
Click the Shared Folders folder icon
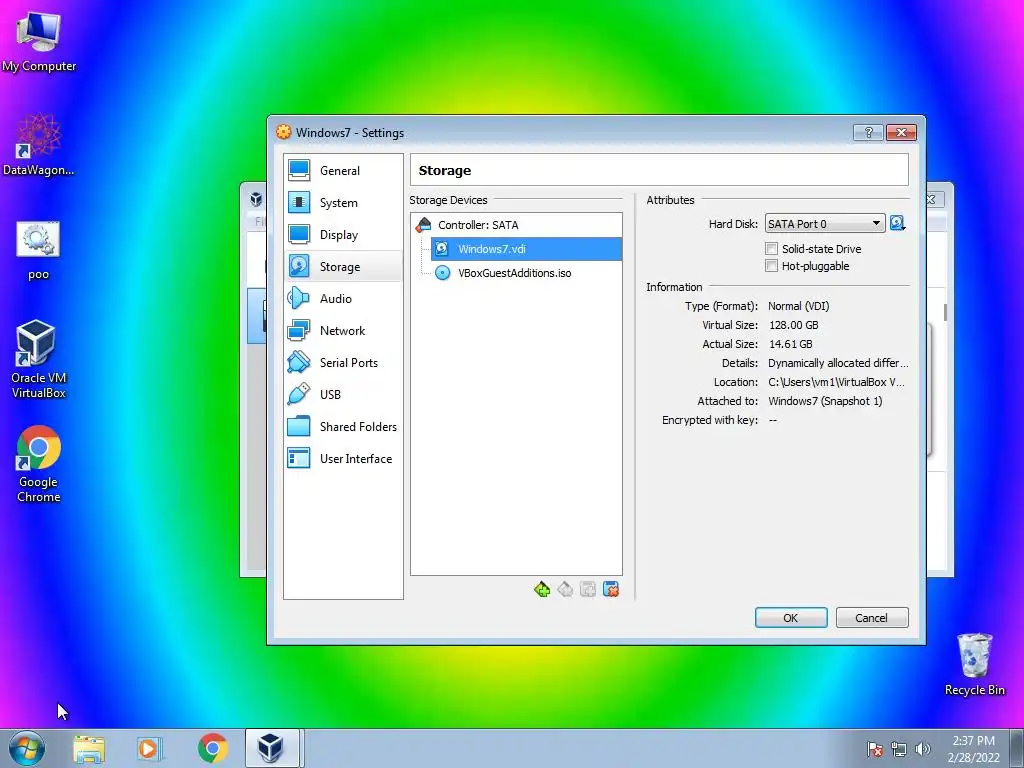tap(299, 426)
